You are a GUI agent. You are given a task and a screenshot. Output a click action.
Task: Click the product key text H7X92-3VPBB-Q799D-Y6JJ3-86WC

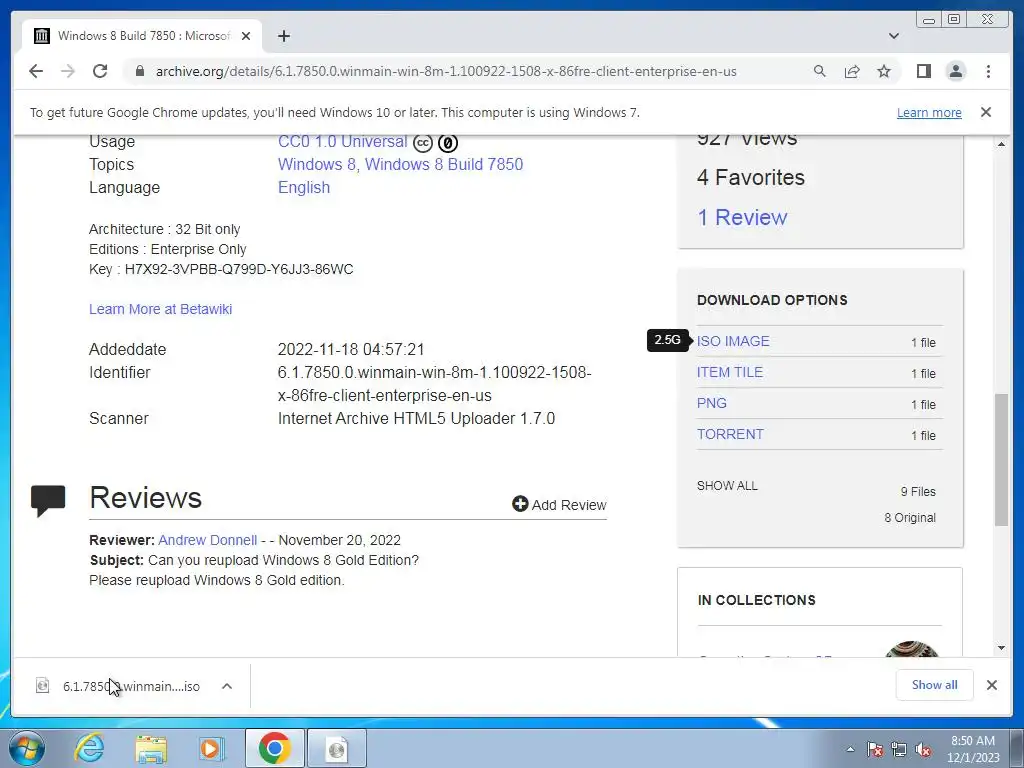pyautogui.click(x=239, y=269)
